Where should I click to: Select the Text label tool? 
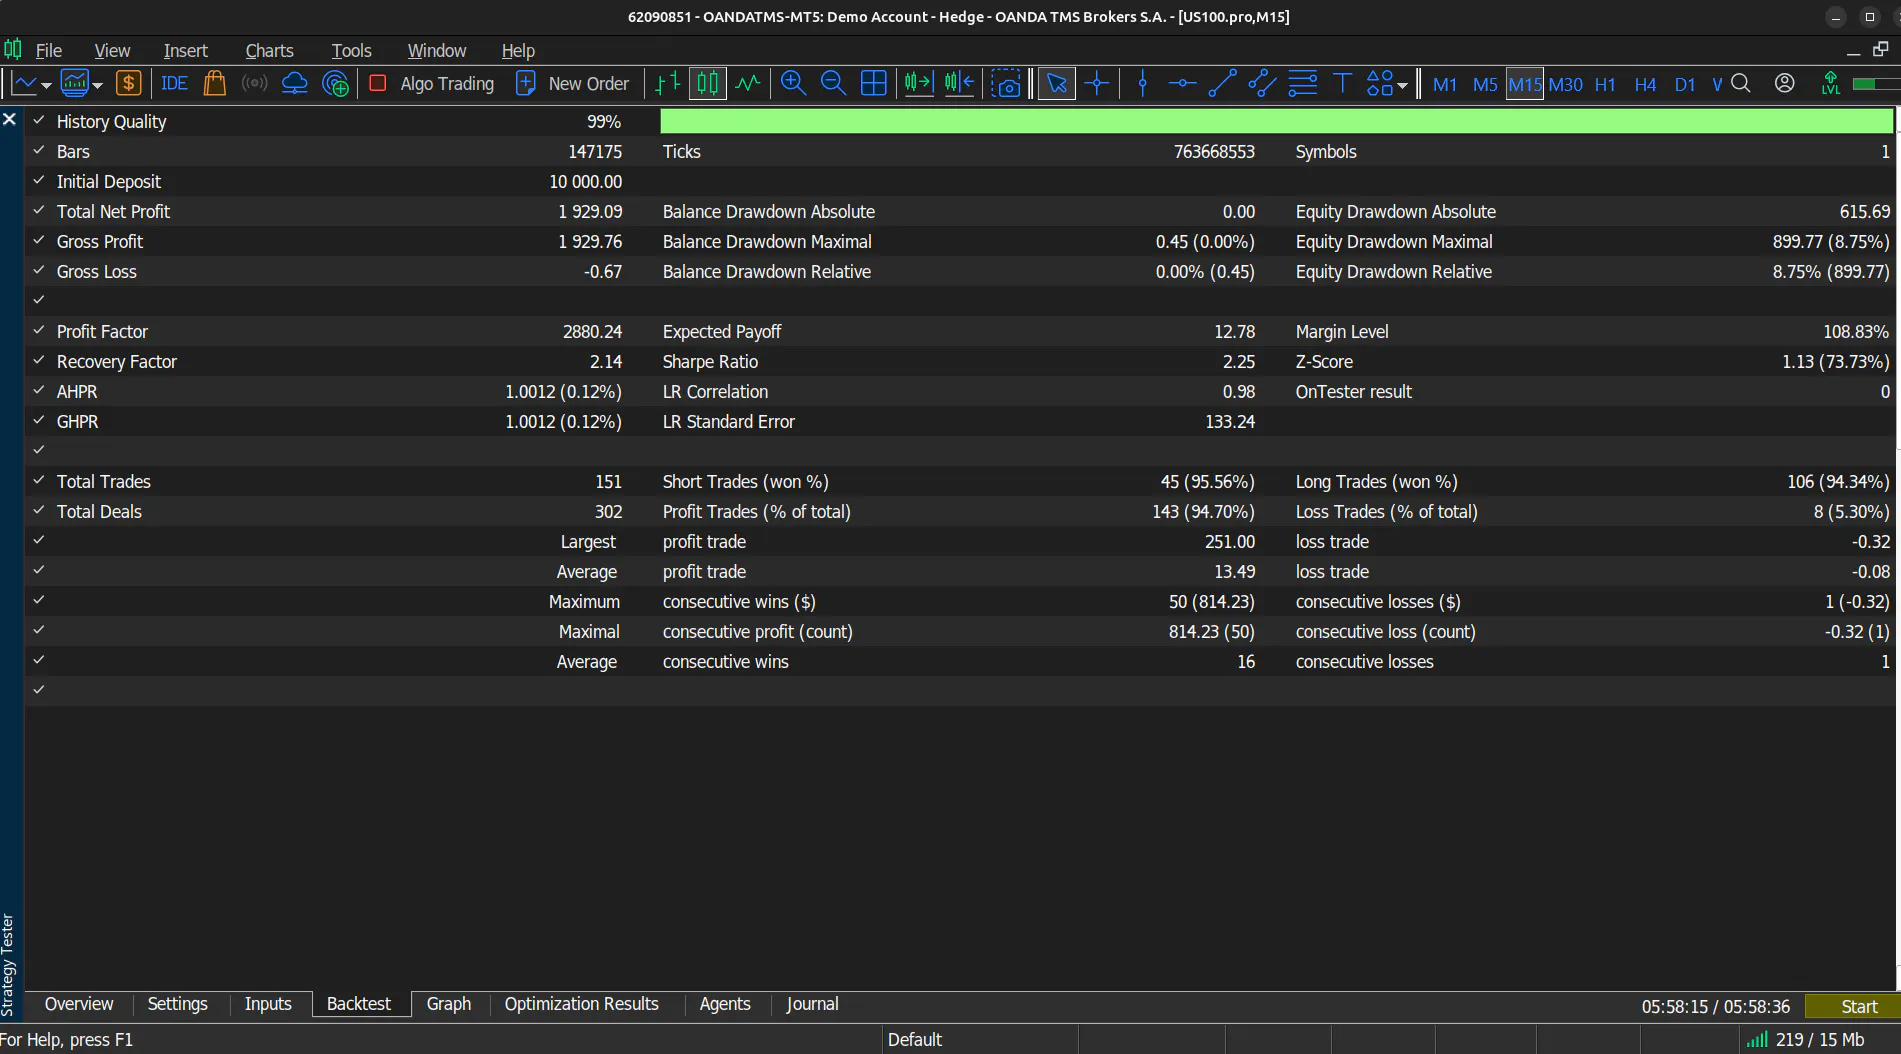(1342, 84)
